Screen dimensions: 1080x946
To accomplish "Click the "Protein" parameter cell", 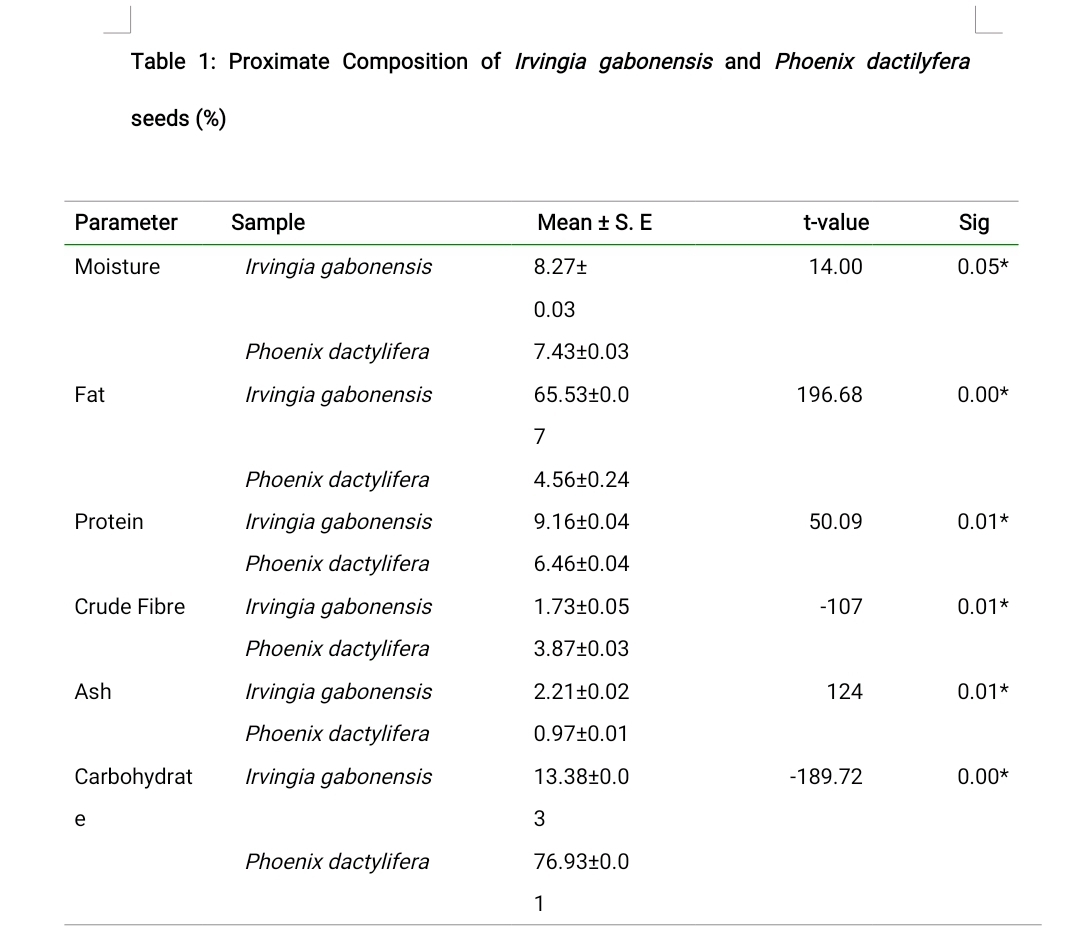I will click(109, 522).
